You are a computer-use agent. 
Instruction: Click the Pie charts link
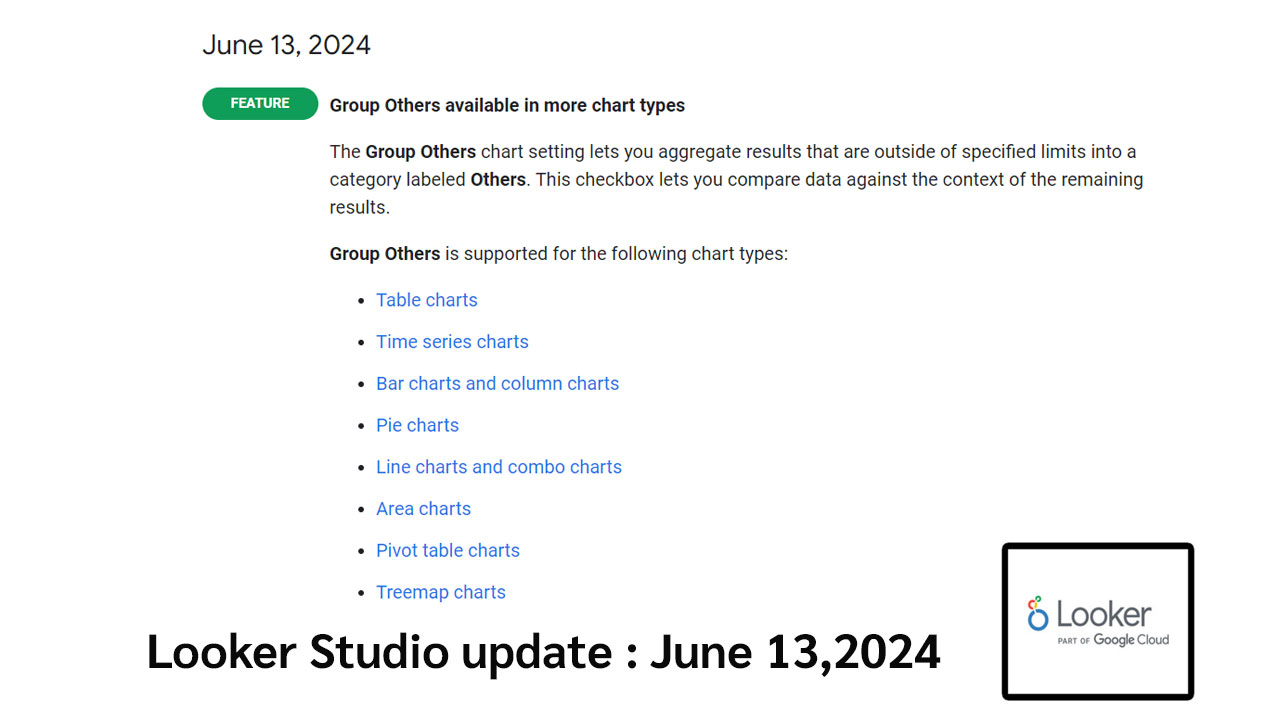click(x=417, y=425)
